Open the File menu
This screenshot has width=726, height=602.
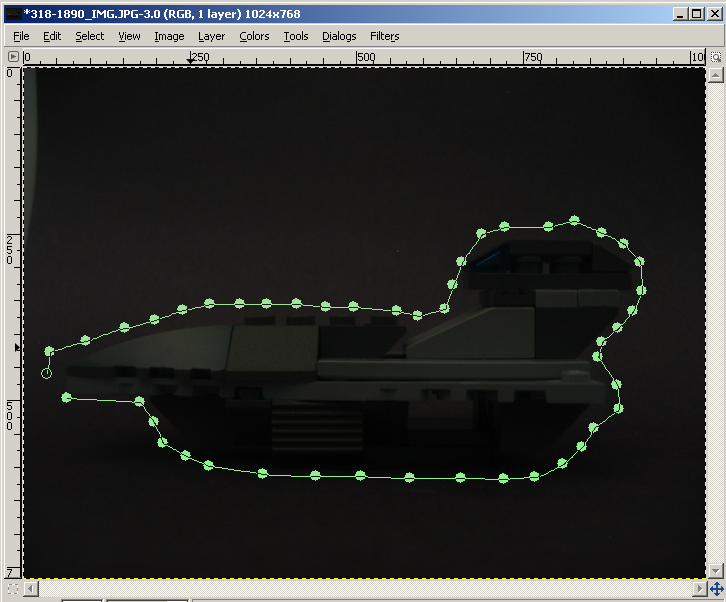[21, 36]
